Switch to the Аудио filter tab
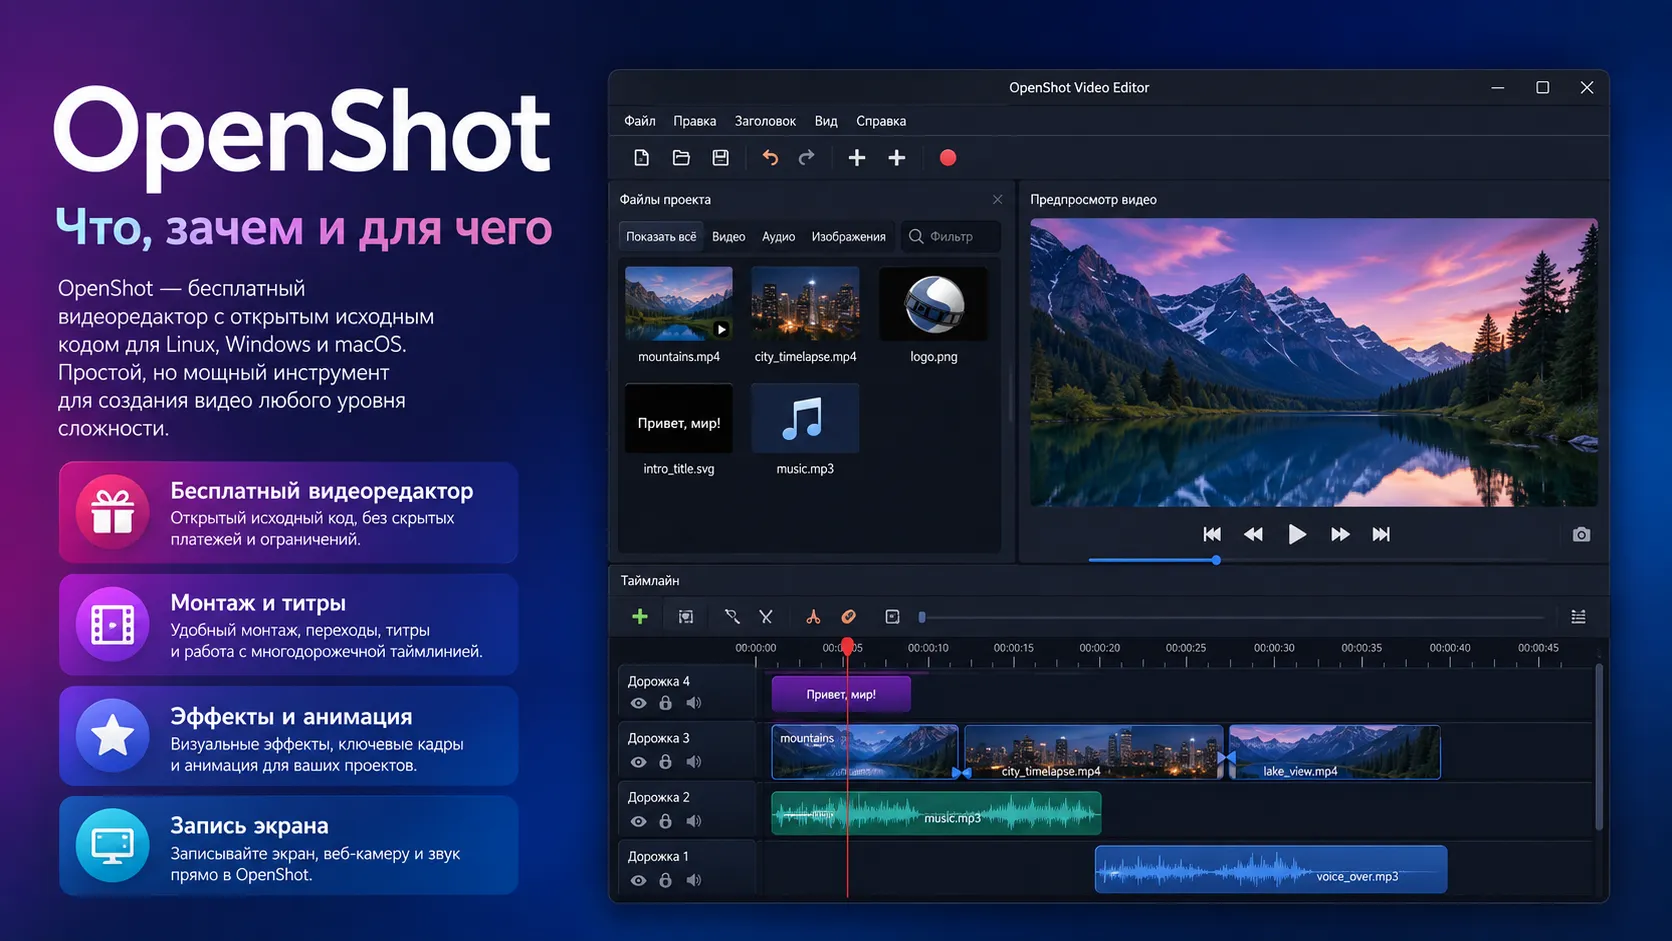Image resolution: width=1672 pixels, height=941 pixels. point(779,237)
